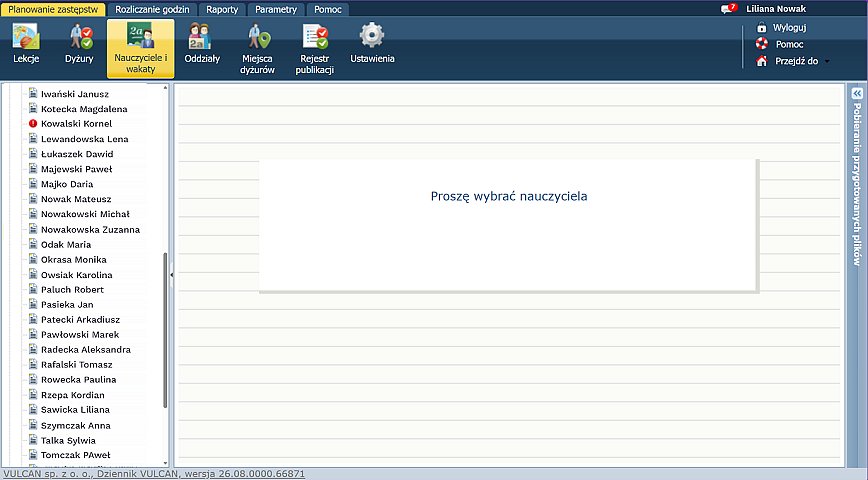Screen dimensions: 868x480
Task: Select teacher Rowecka Paulina
Action: pos(79,379)
